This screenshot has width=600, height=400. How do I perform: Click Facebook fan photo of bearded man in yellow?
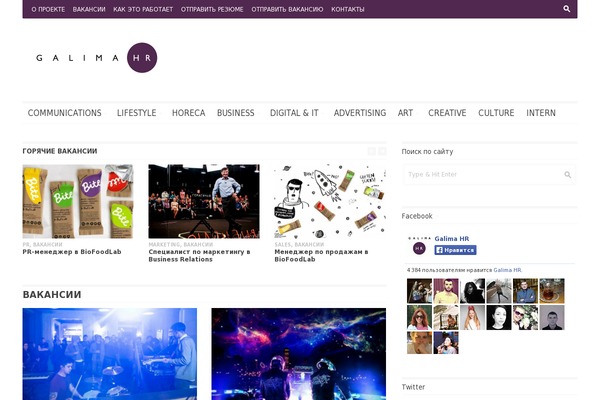tap(446, 291)
